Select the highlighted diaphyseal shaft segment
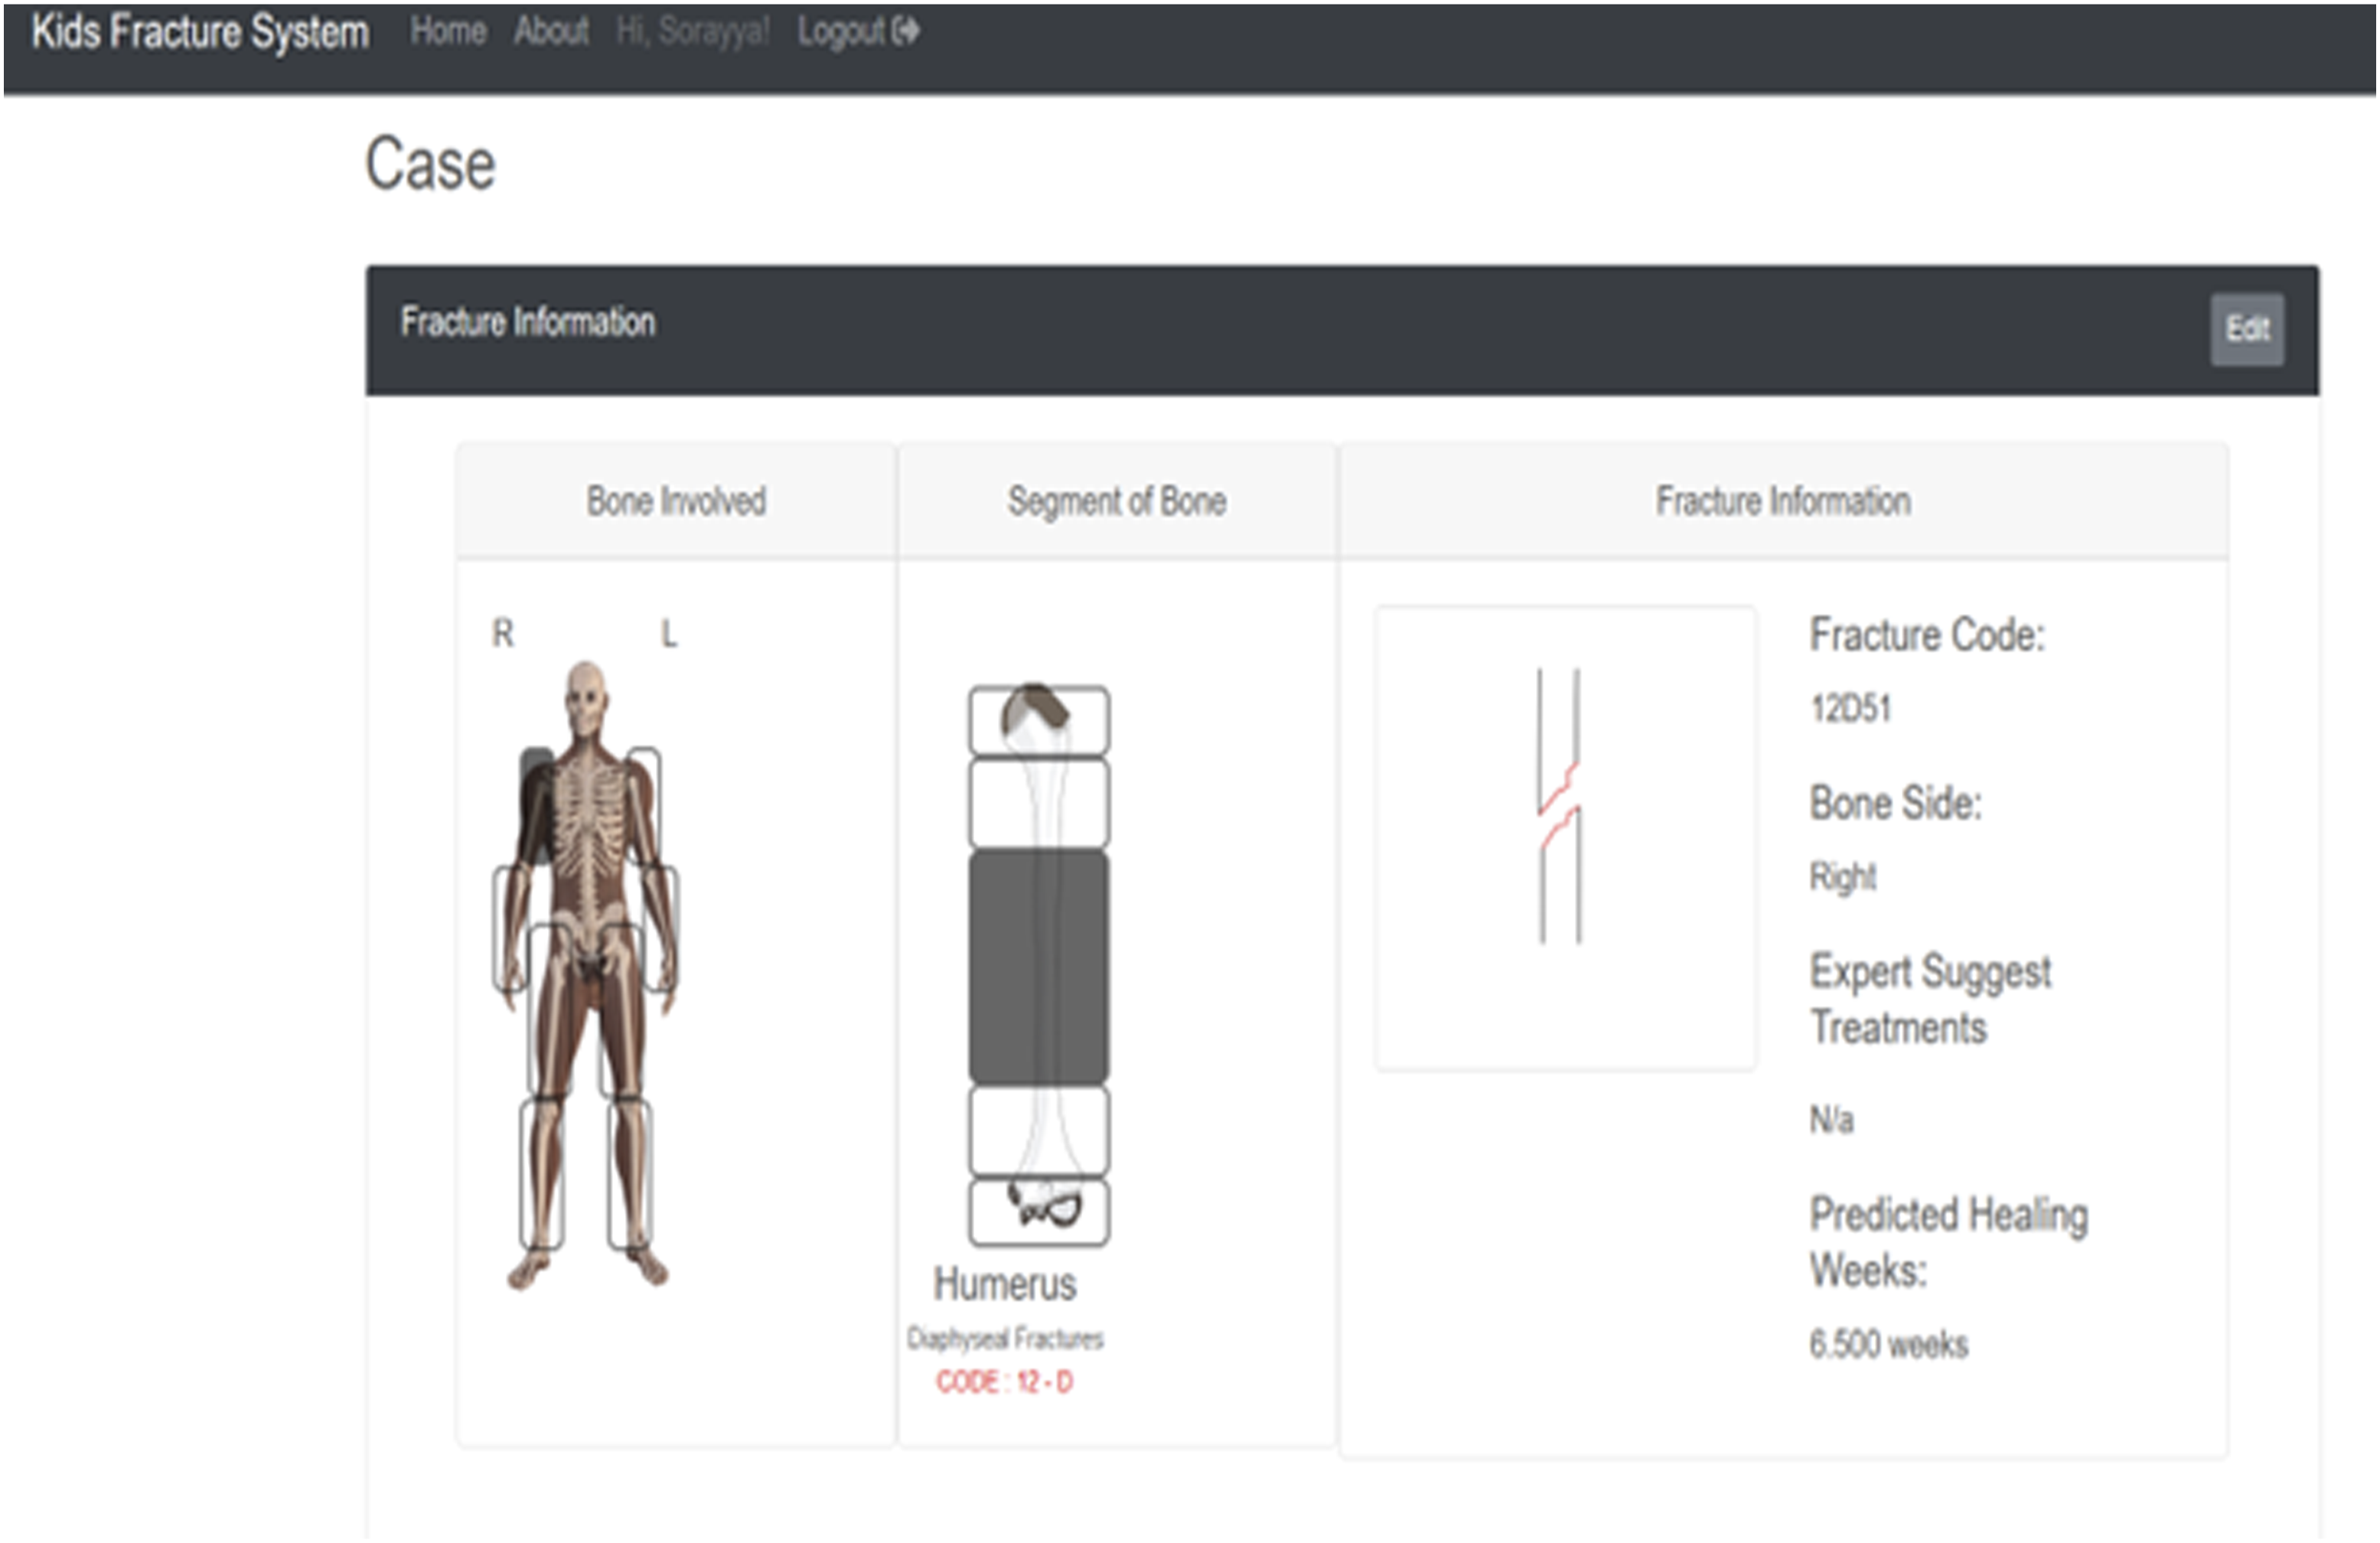2380x1543 pixels. (1038, 967)
